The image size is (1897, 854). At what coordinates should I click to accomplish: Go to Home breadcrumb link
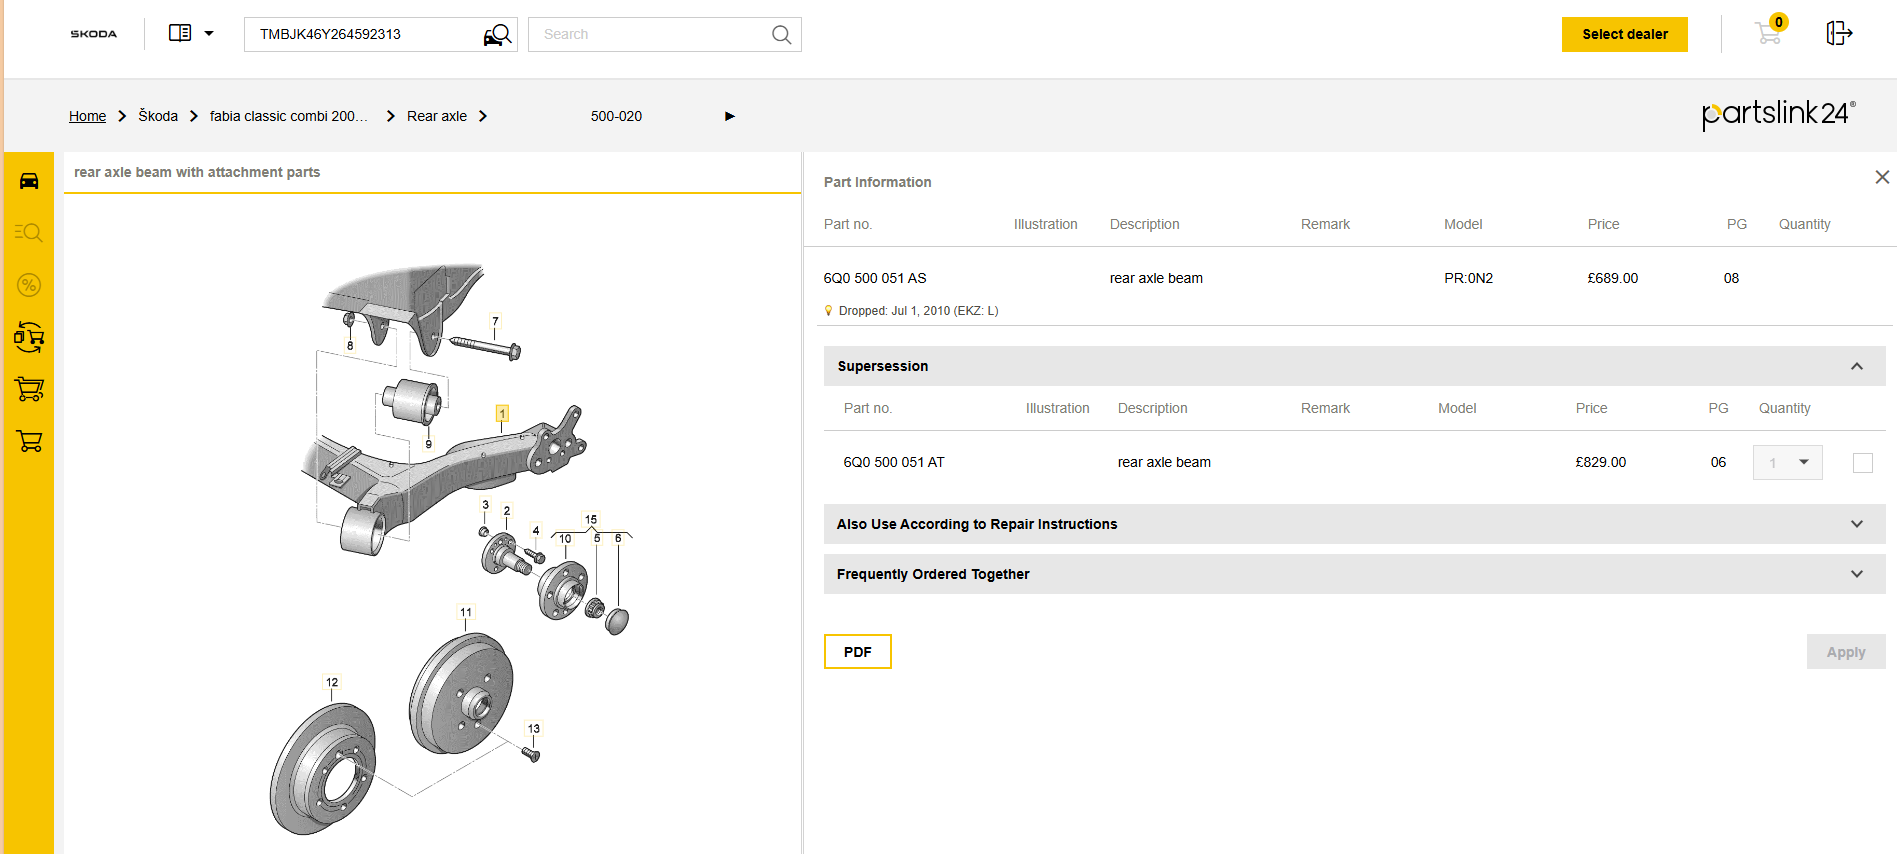[x=87, y=116]
